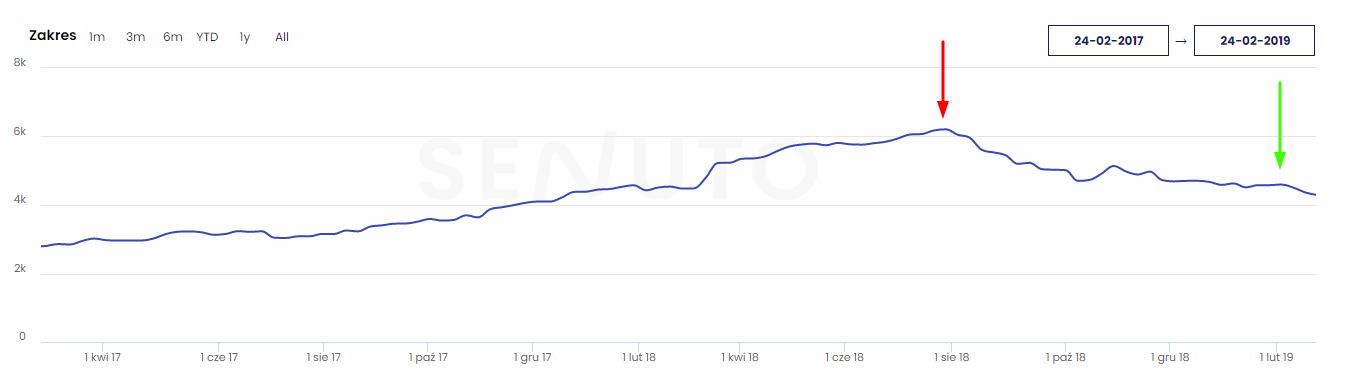The width and height of the screenshot is (1357, 377).
Task: Show All data range
Action: (282, 37)
